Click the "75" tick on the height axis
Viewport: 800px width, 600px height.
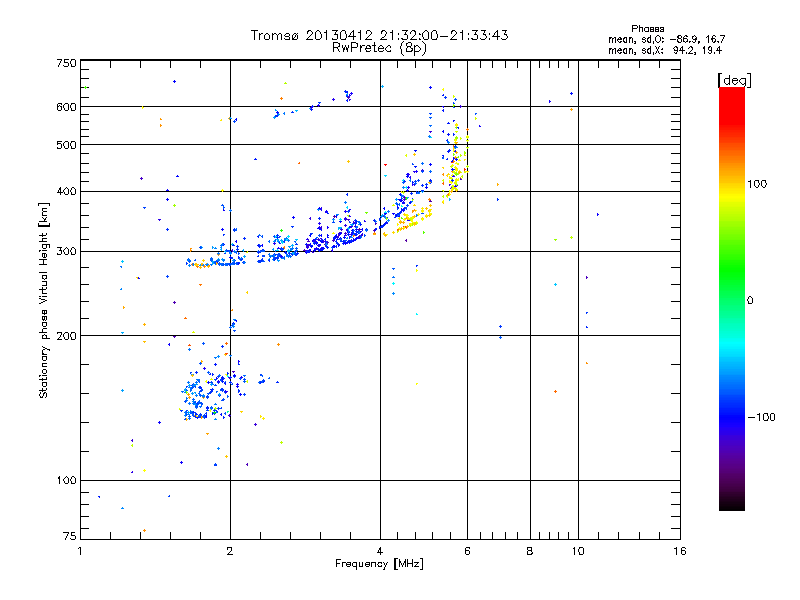(x=69, y=536)
